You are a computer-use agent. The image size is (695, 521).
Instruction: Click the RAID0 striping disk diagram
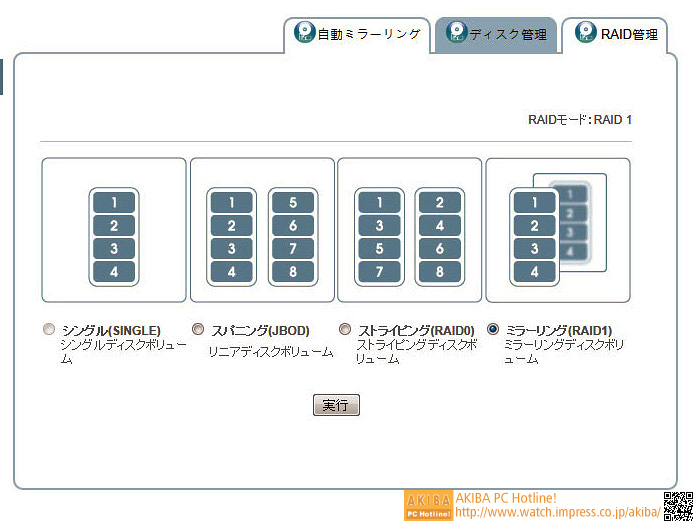(x=410, y=230)
